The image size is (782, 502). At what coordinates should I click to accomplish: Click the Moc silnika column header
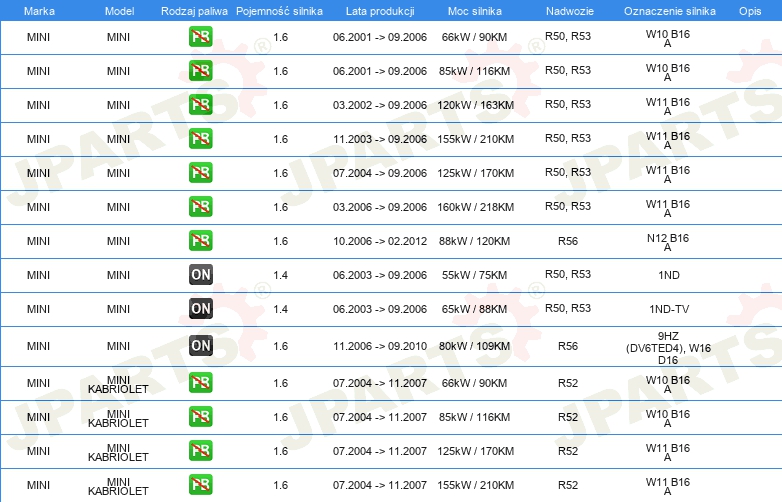point(474,11)
